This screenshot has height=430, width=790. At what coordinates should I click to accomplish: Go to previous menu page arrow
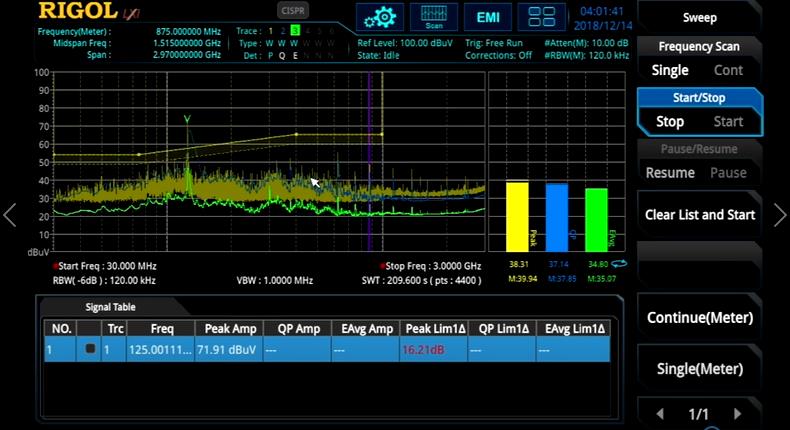tap(660, 413)
